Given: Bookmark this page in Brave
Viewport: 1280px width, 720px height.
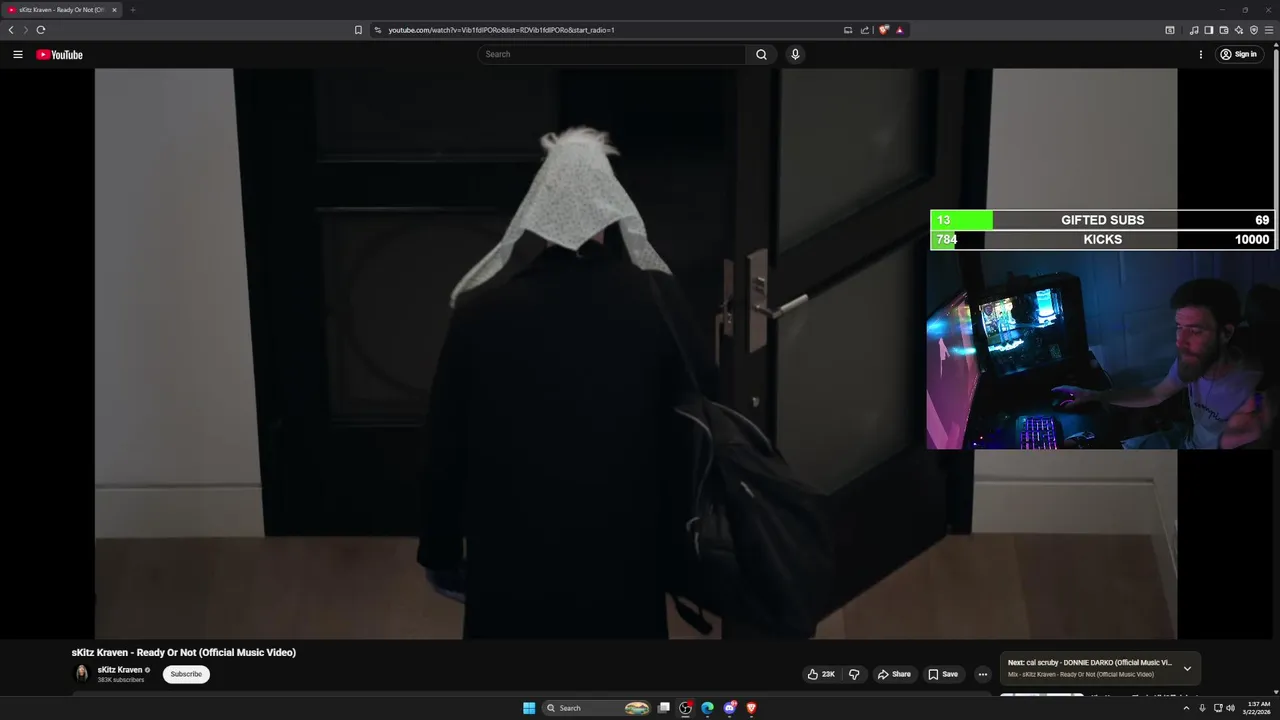Looking at the screenshot, I should pos(358,30).
